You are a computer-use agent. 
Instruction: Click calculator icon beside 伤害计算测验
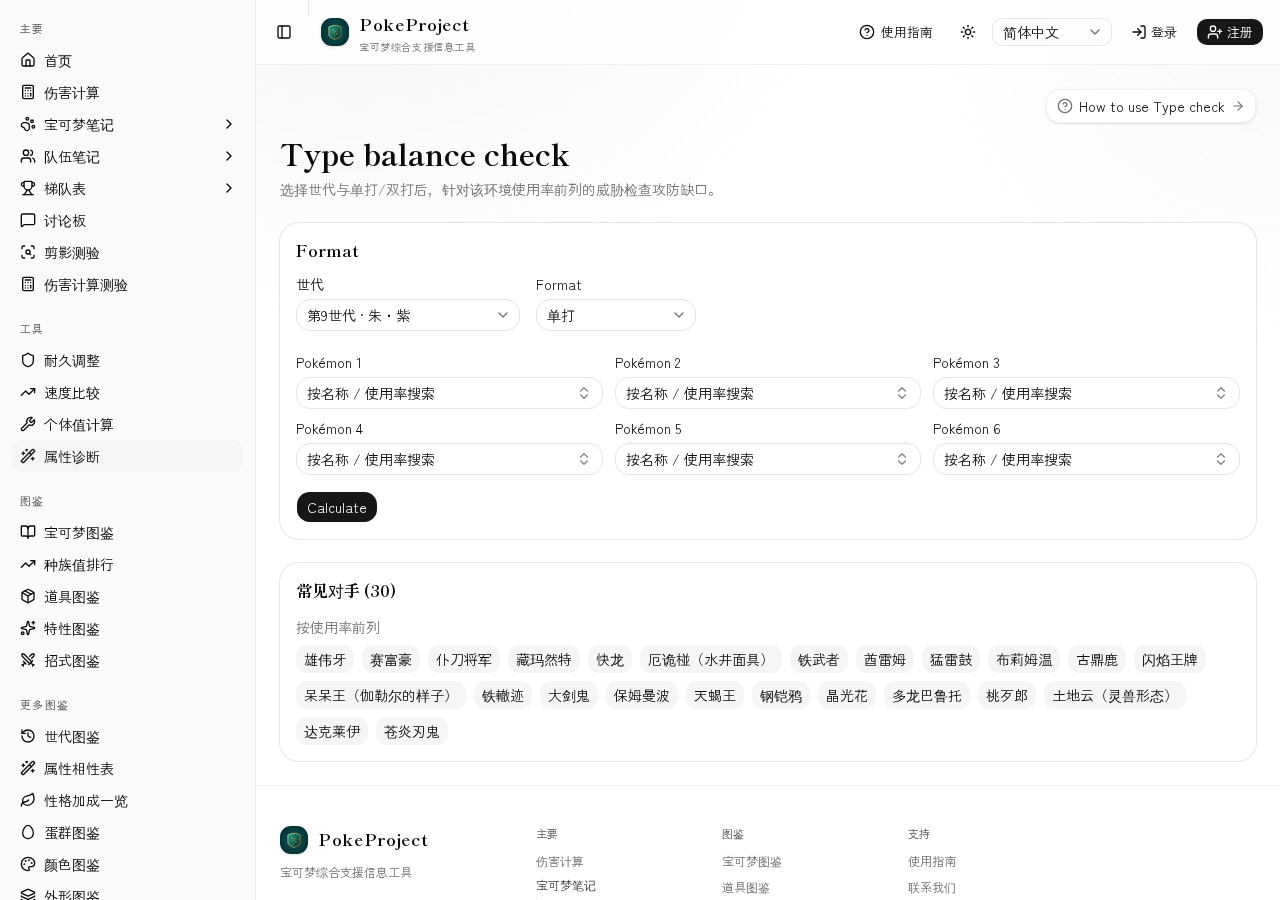click(x=28, y=284)
